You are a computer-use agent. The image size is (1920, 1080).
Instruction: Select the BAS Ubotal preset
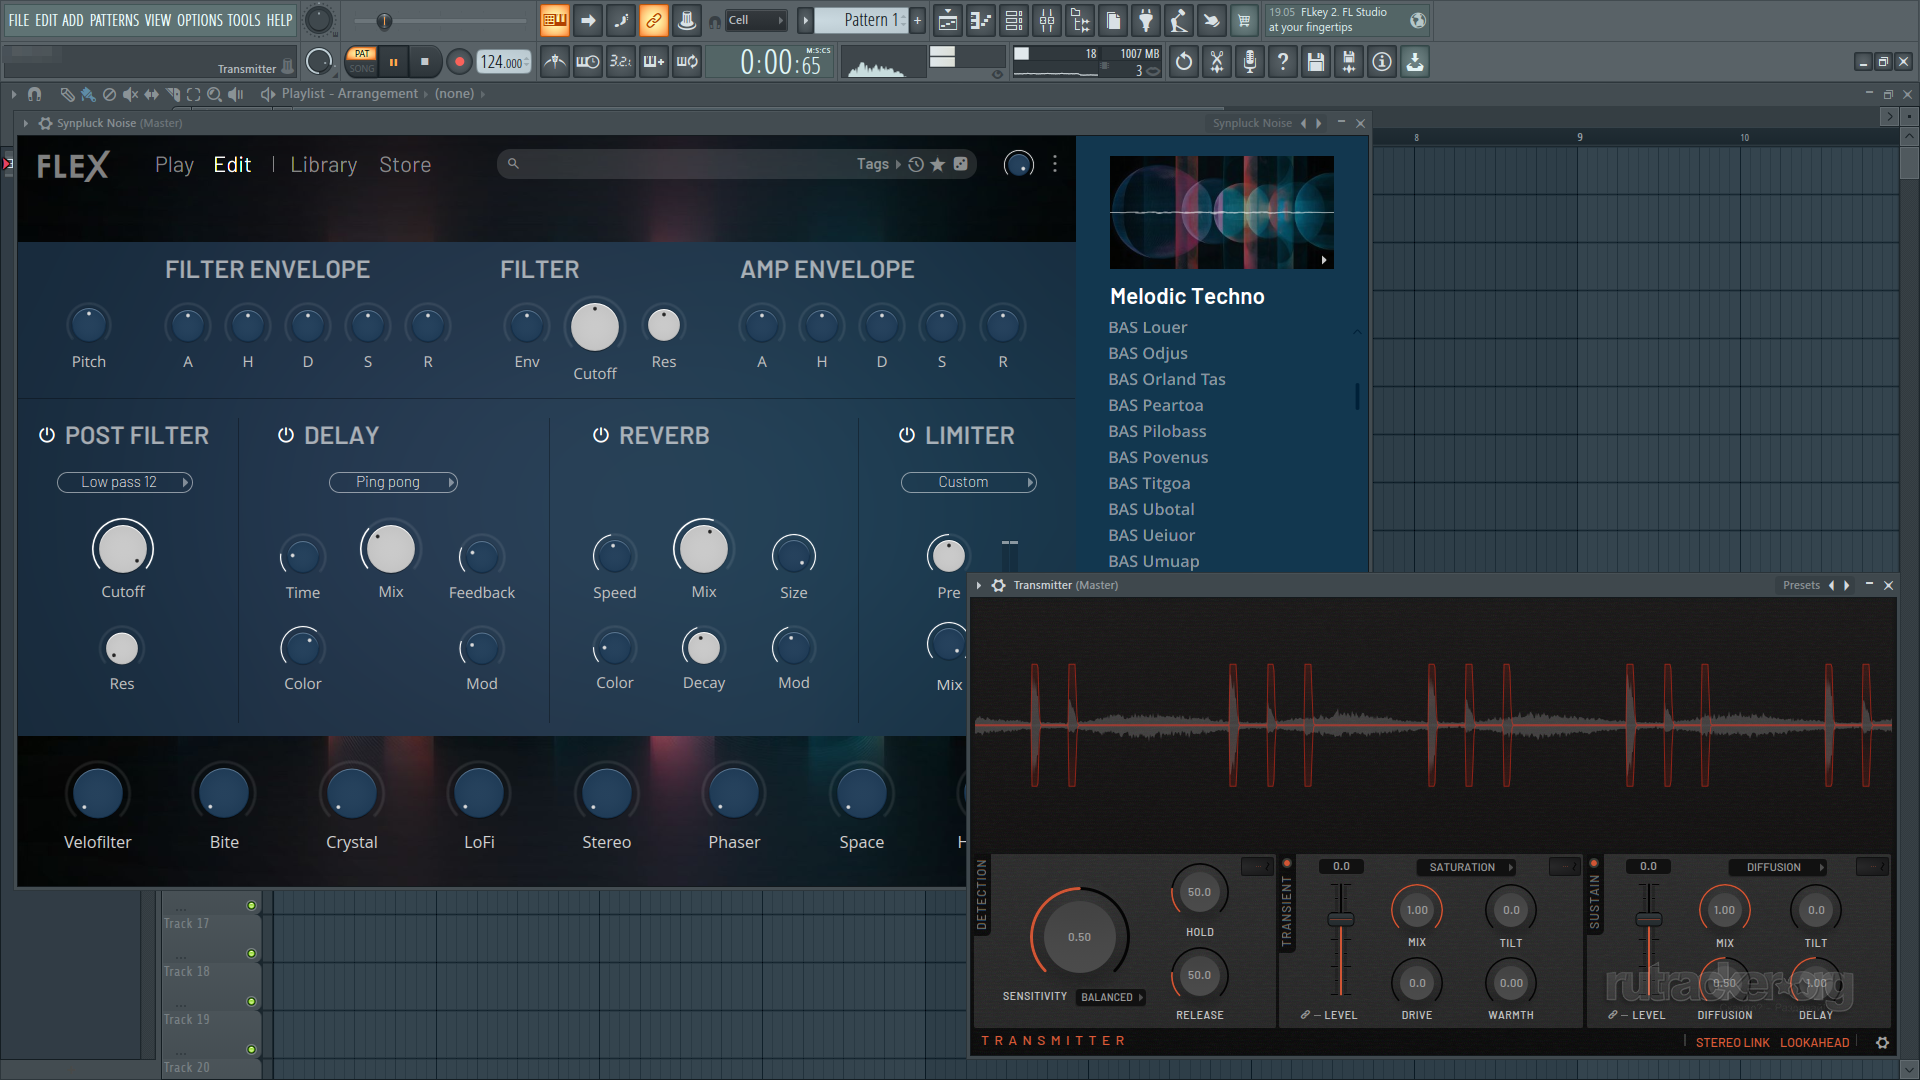point(1151,509)
